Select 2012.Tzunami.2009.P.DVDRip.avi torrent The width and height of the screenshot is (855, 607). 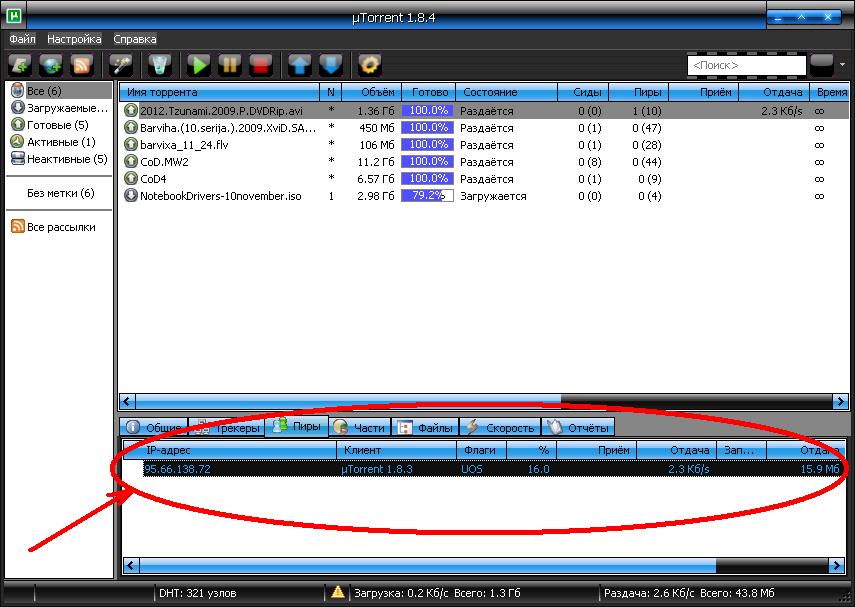[484, 111]
